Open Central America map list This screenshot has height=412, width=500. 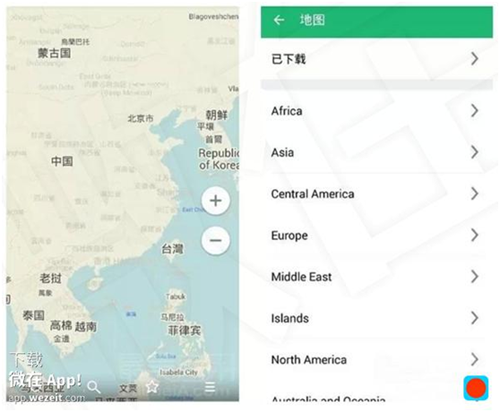(377, 194)
